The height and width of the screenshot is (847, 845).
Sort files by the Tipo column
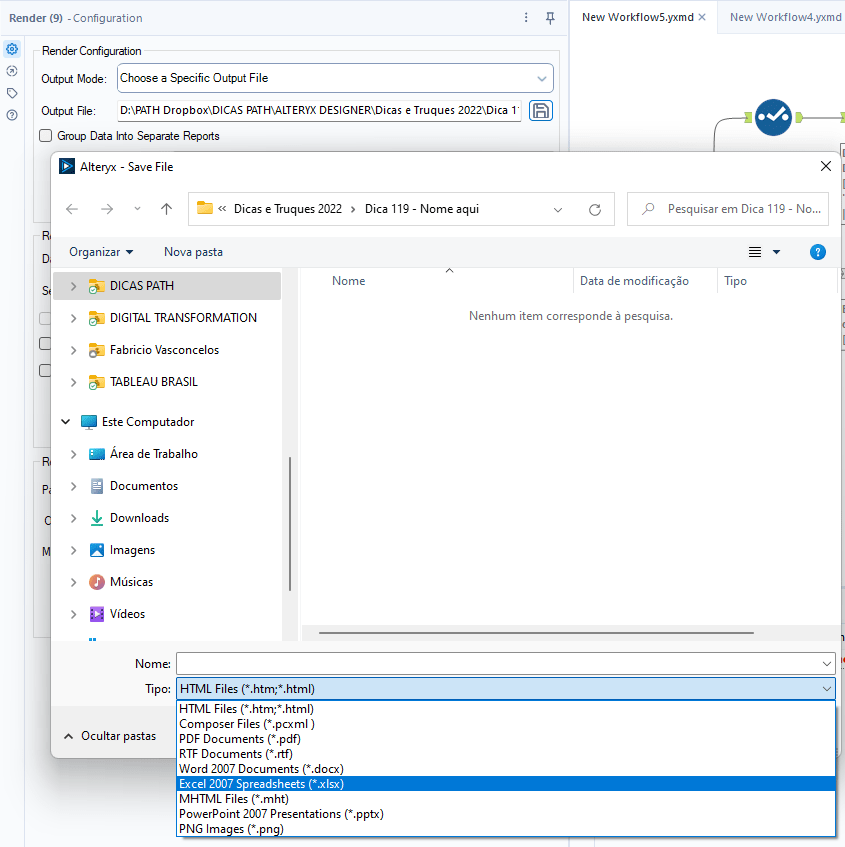click(735, 281)
